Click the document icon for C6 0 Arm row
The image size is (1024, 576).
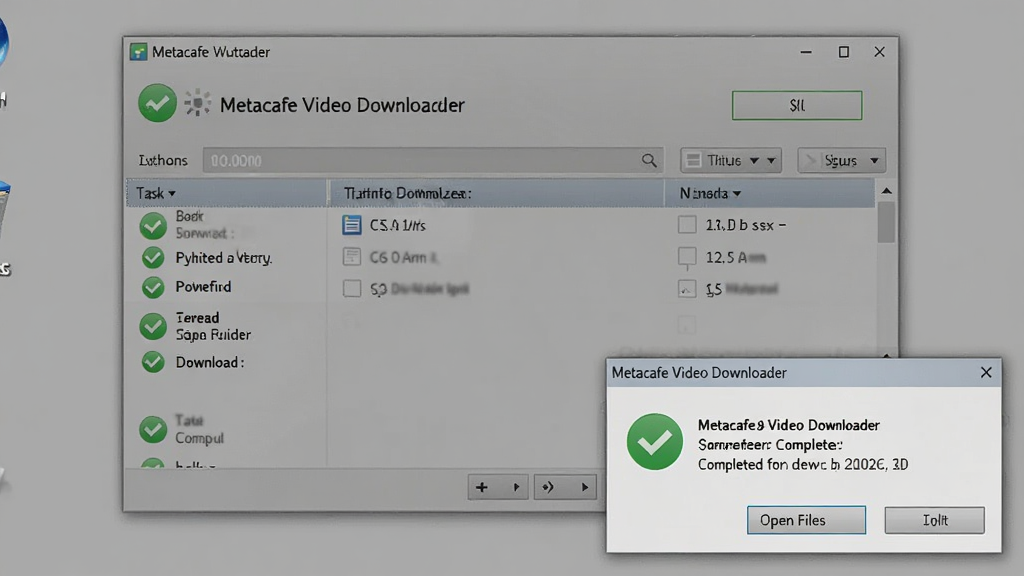pyautogui.click(x=351, y=257)
